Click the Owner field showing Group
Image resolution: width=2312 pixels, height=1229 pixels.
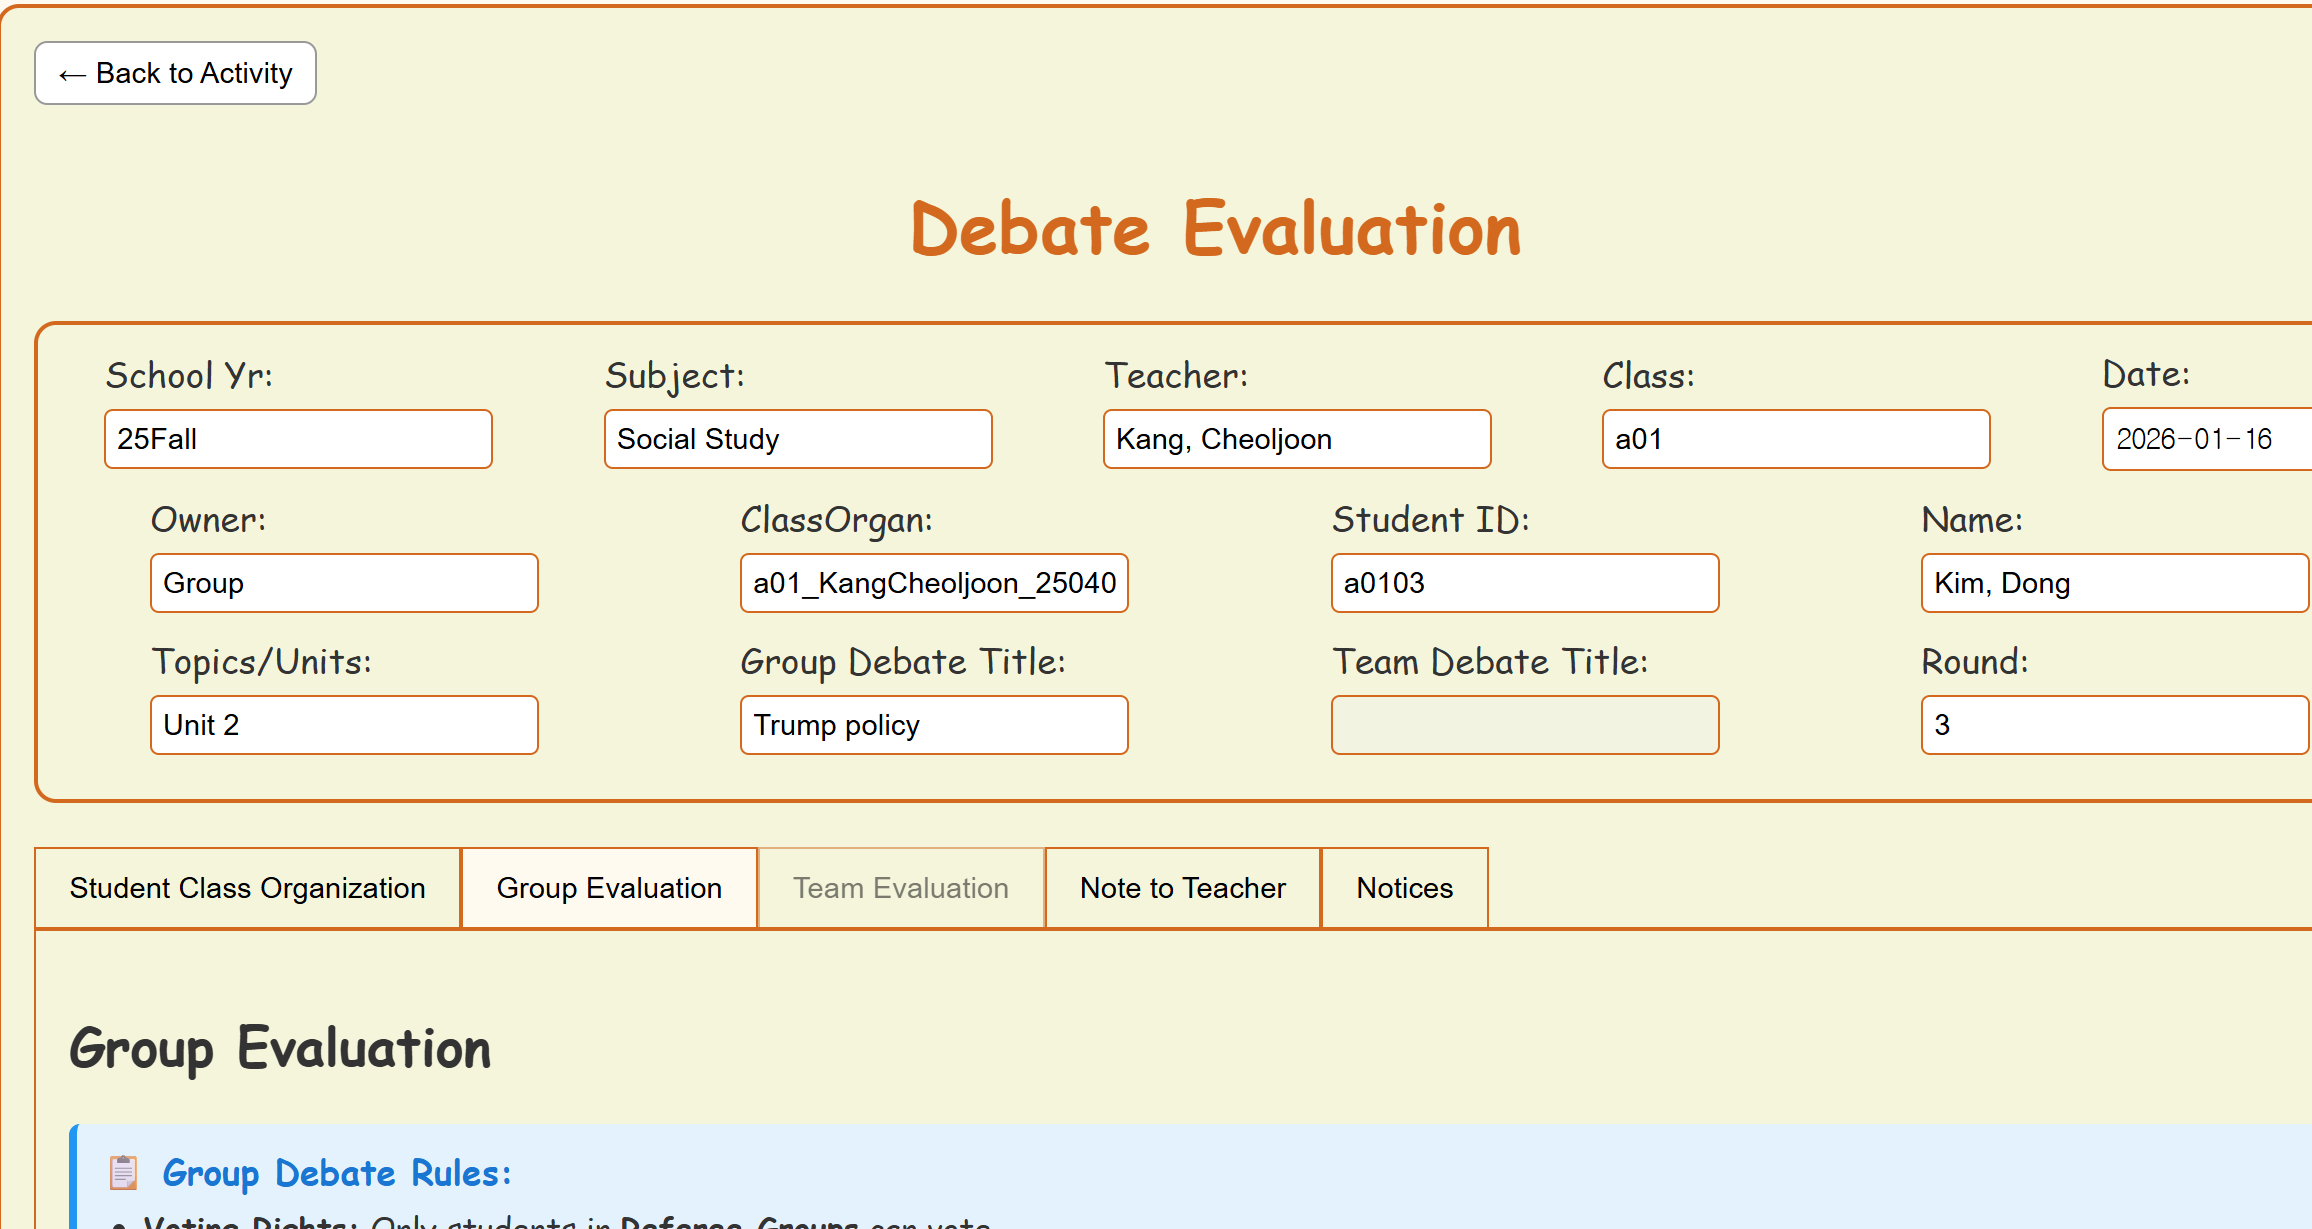[344, 583]
